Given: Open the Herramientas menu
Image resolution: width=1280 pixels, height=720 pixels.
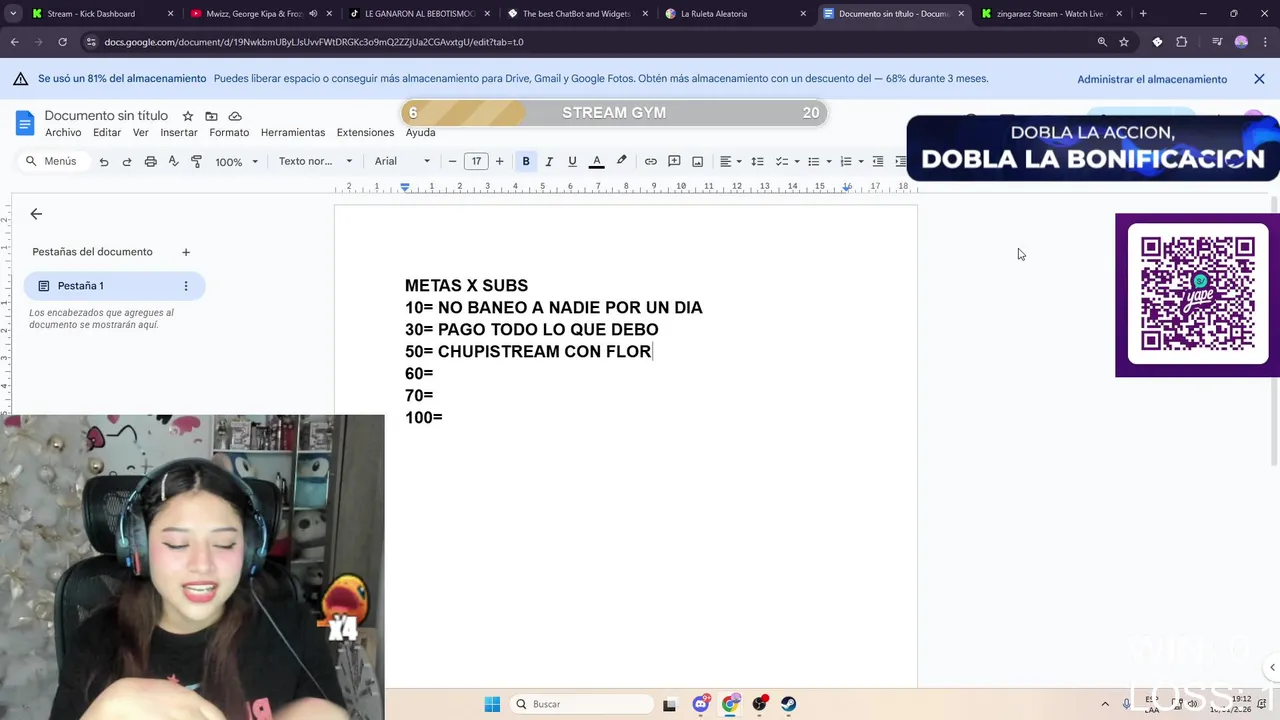Looking at the screenshot, I should pos(293,132).
